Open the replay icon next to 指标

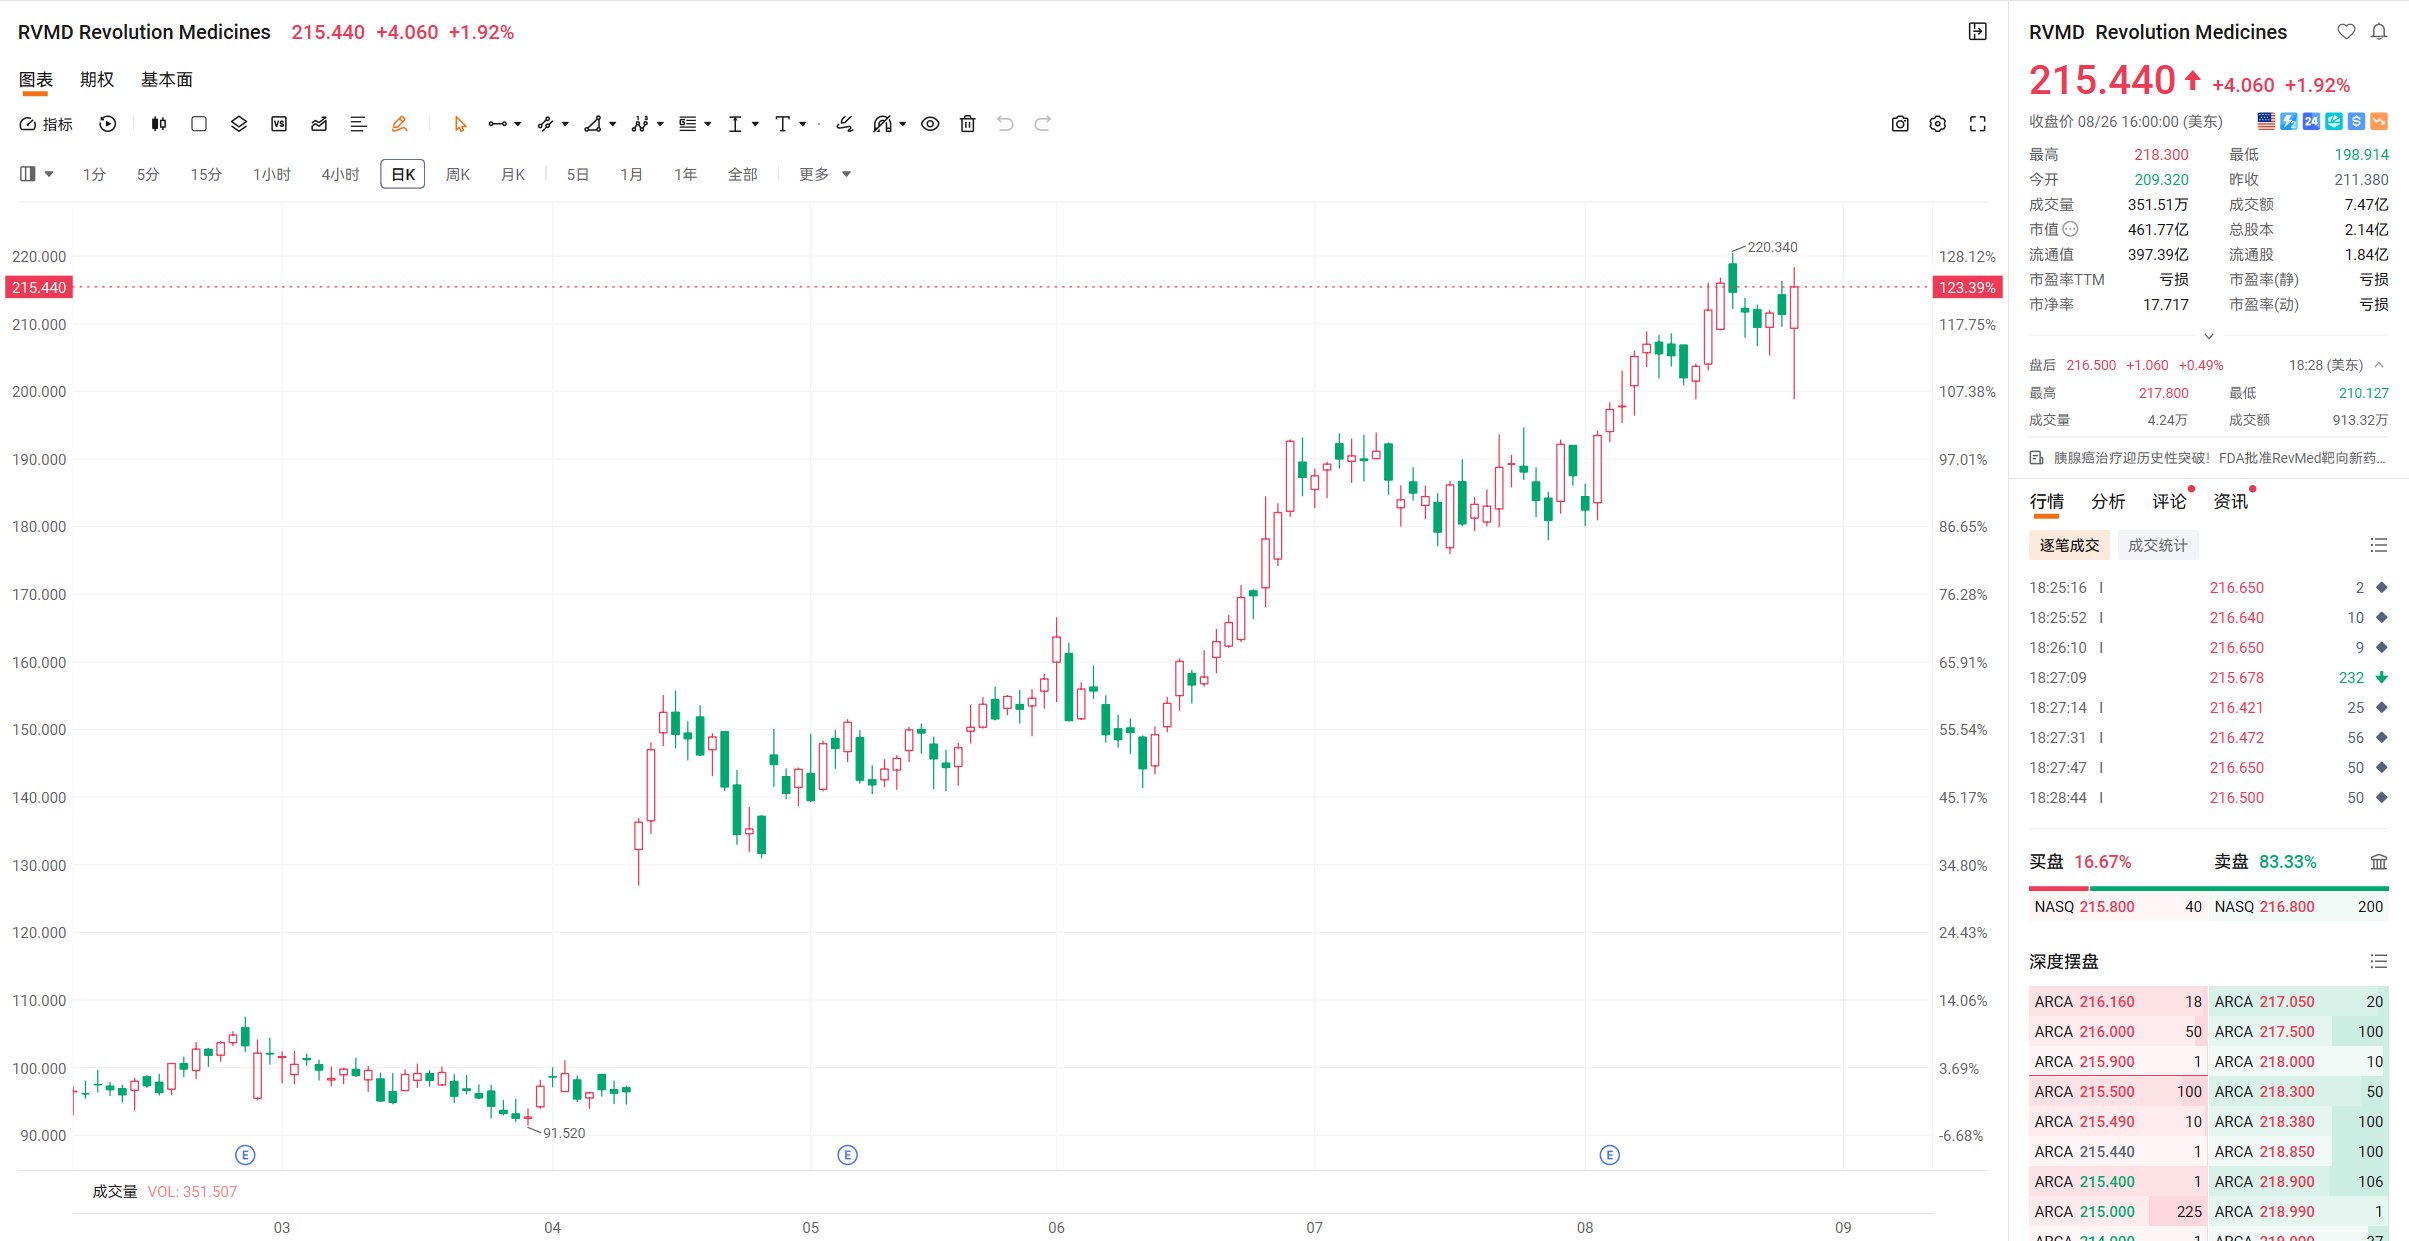coord(107,124)
